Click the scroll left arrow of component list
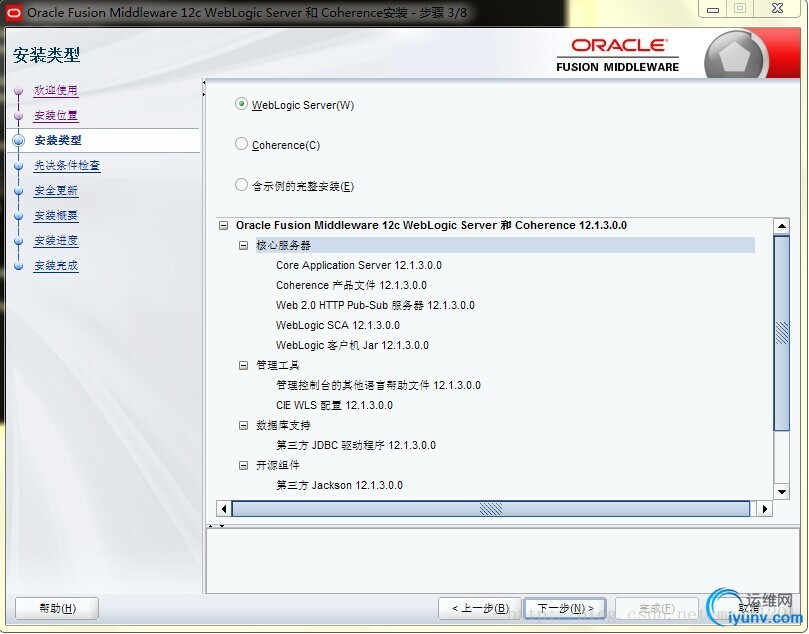Screen dimensions: 809x634 (224, 509)
